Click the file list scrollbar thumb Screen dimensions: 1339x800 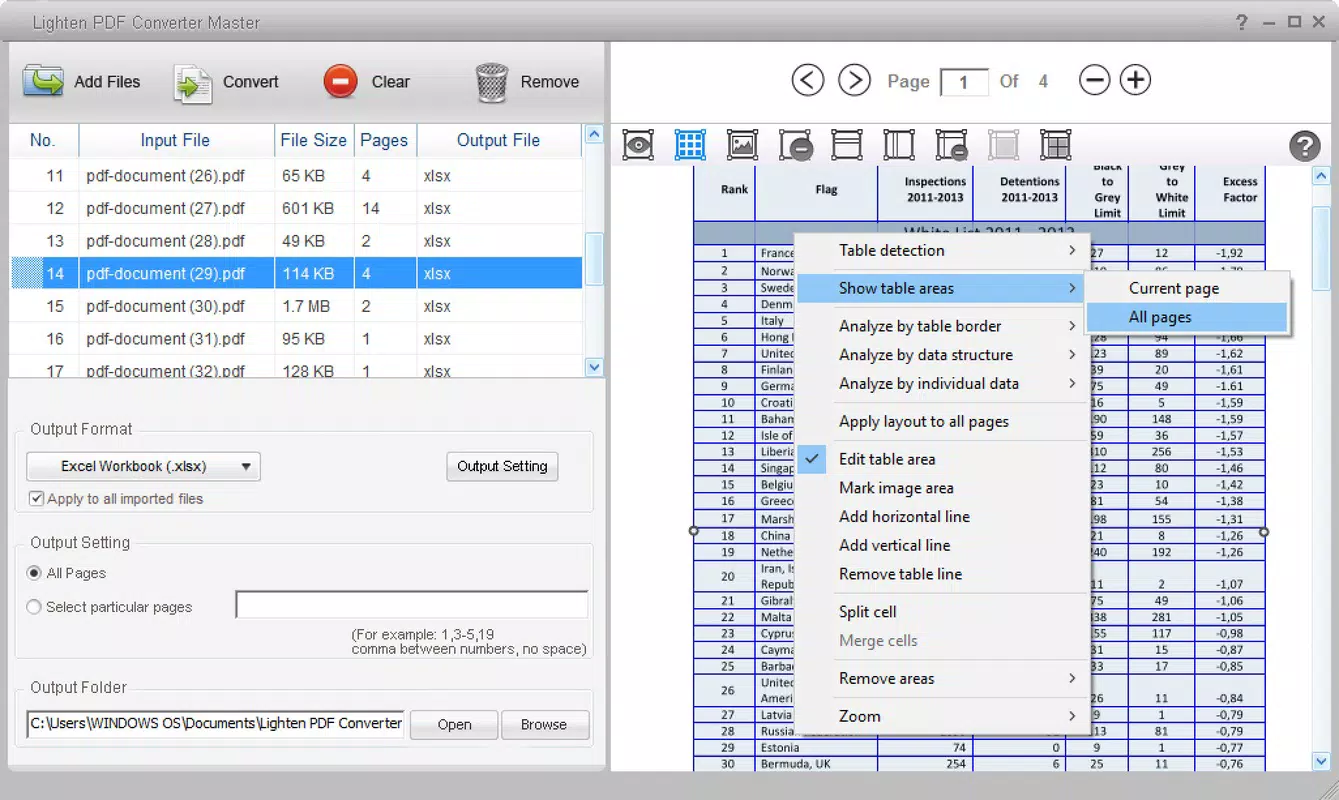(x=594, y=258)
